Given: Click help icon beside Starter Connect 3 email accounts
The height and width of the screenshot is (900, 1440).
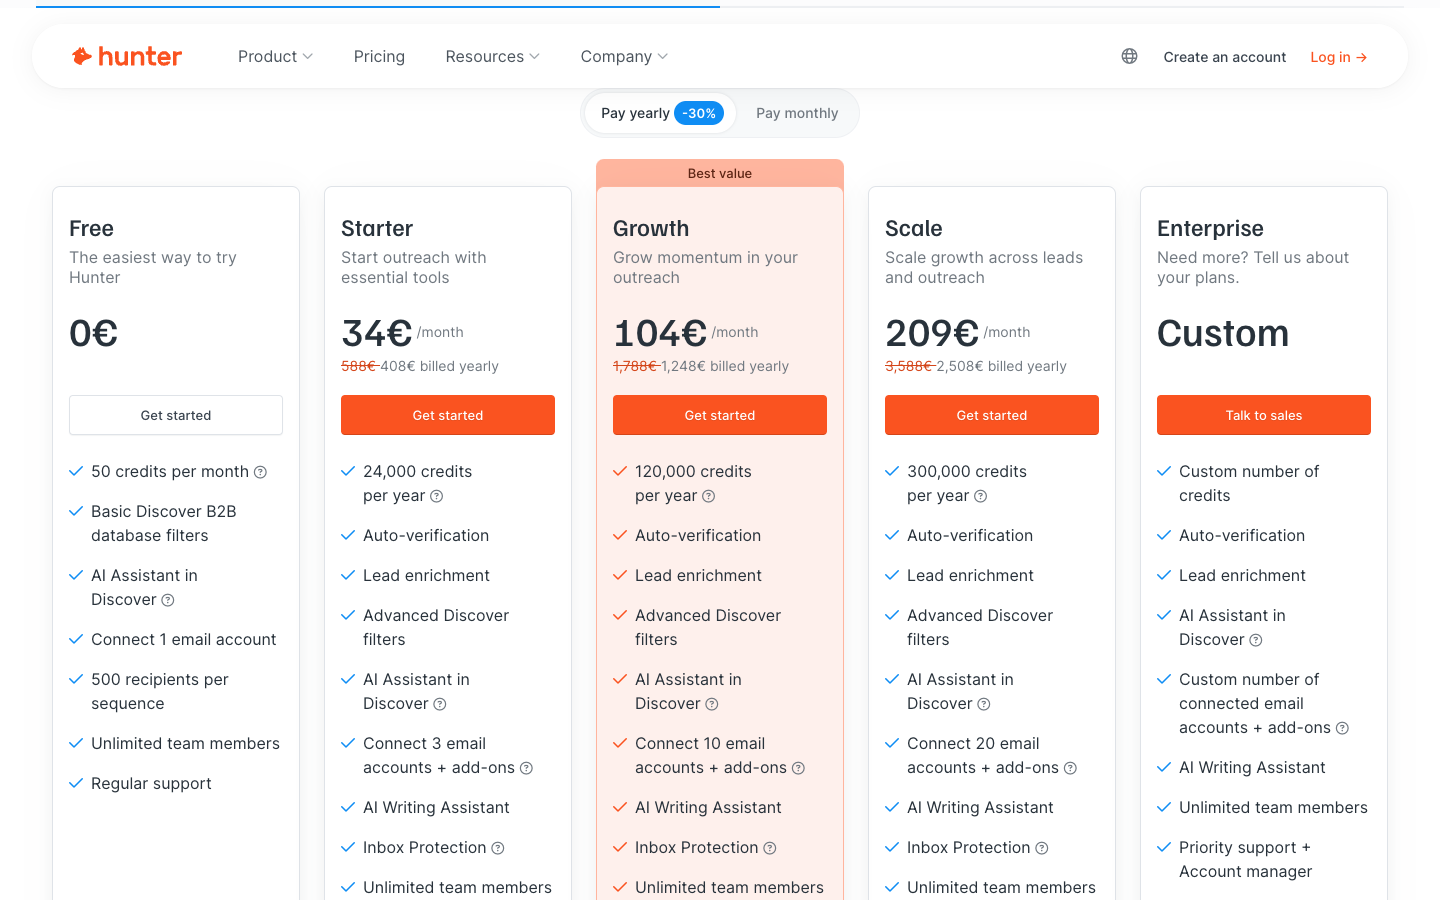Looking at the screenshot, I should (x=526, y=768).
